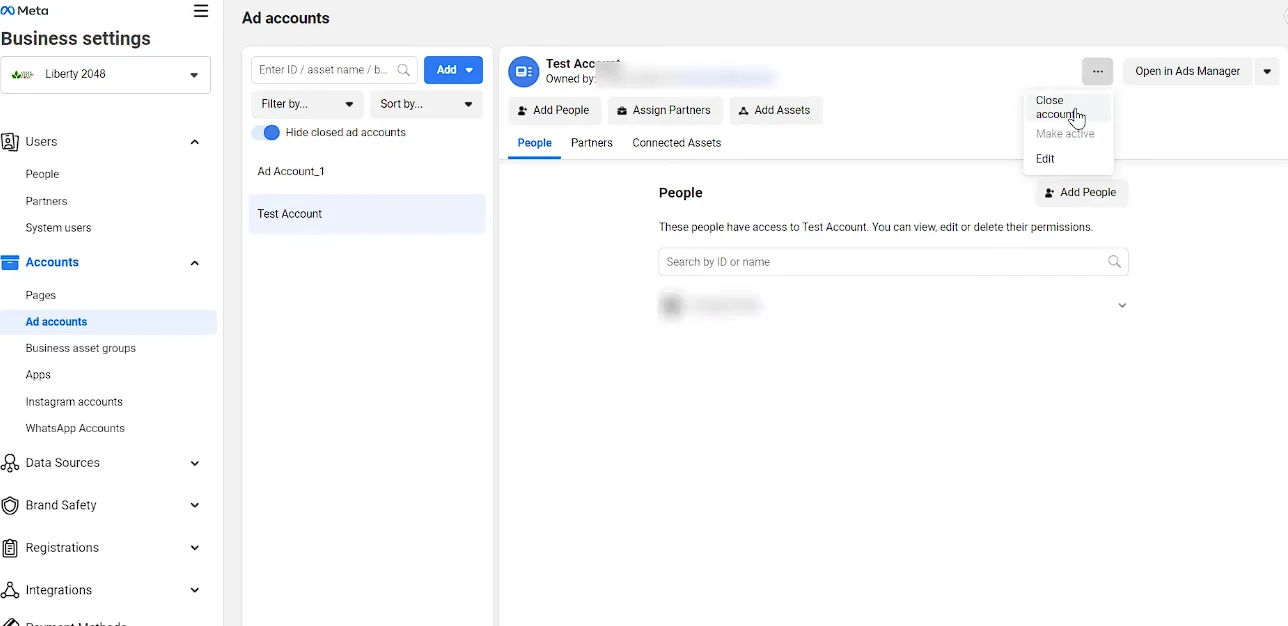Switch to the Connected Assets tab

pos(677,143)
